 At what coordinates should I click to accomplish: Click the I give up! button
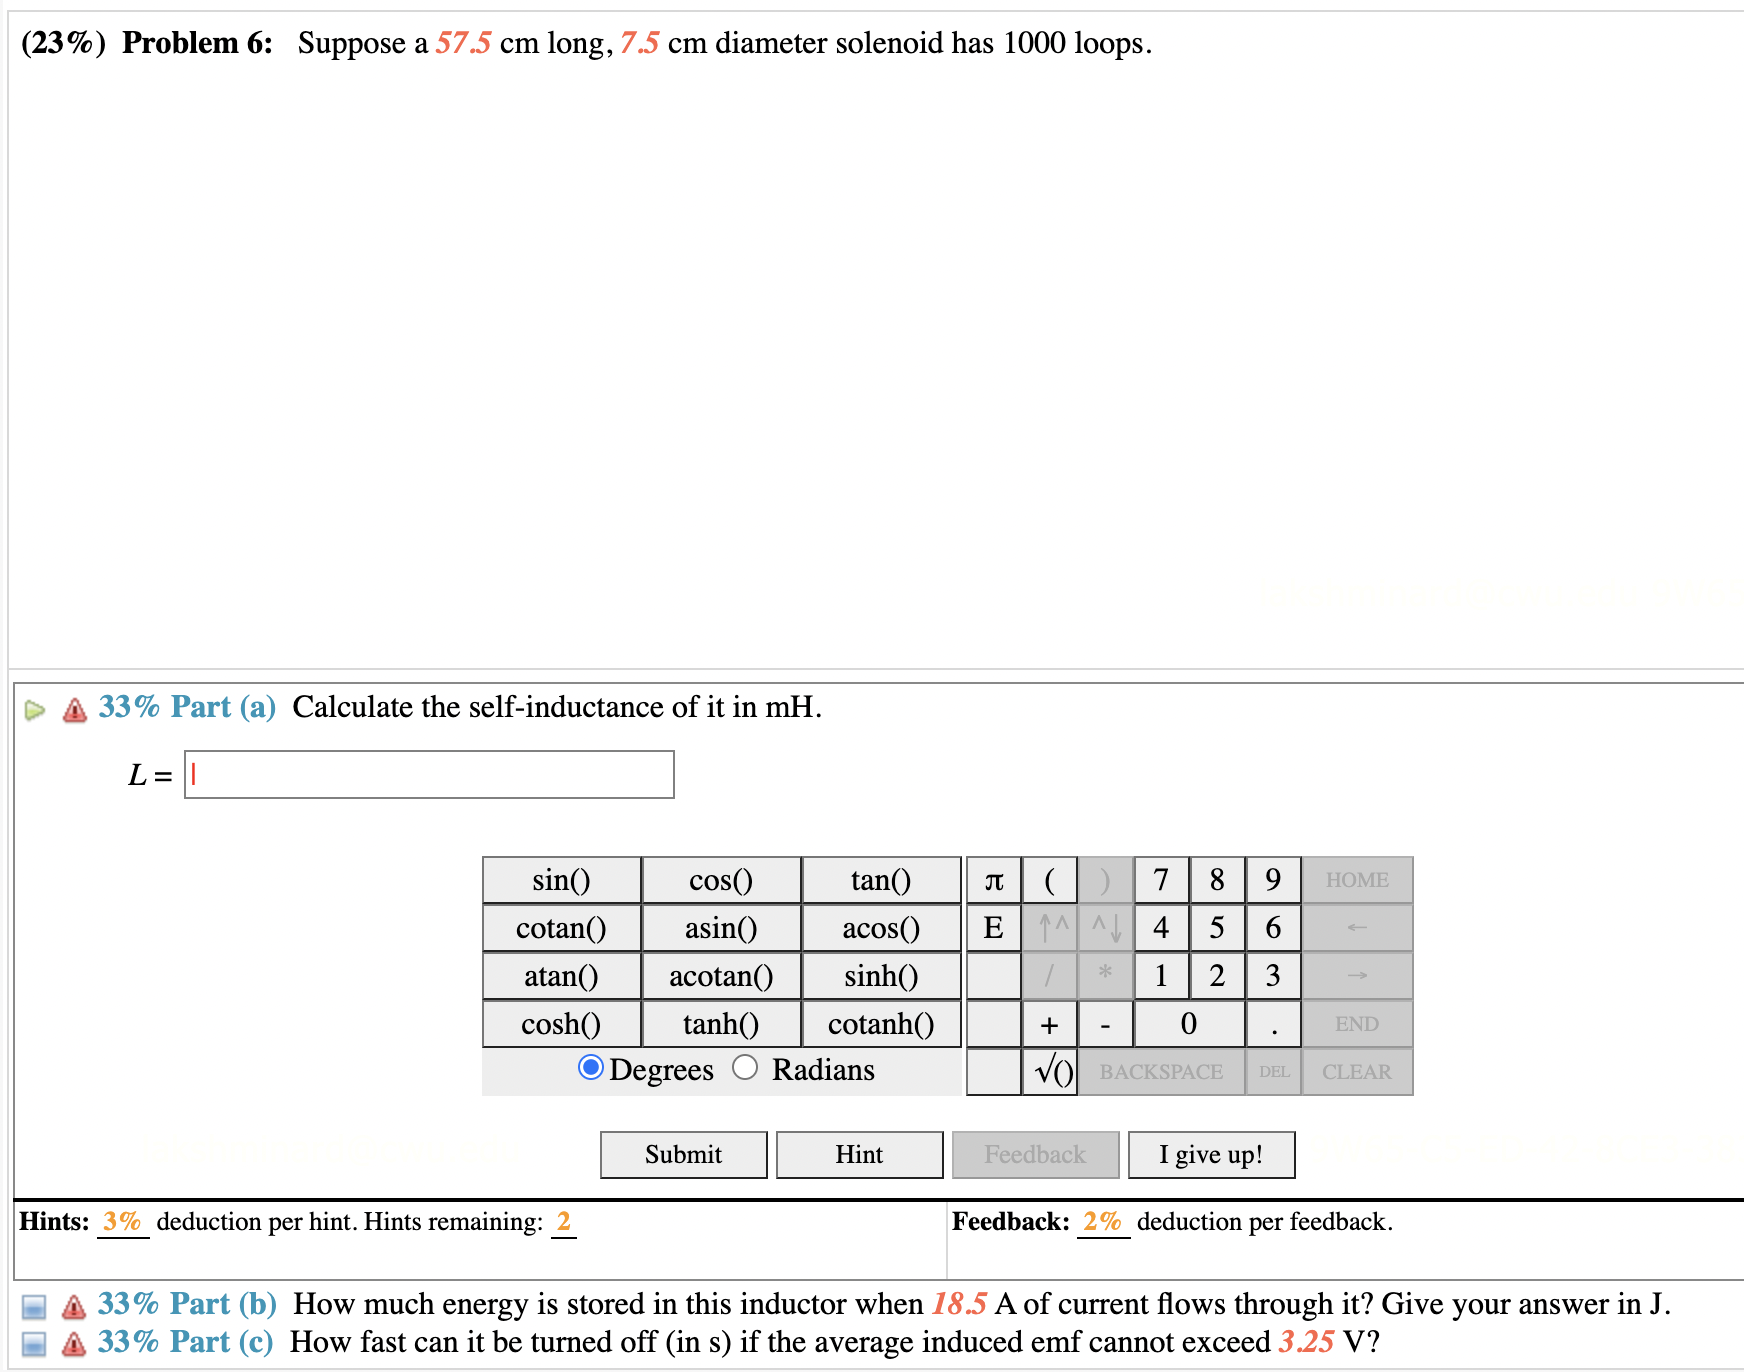click(1211, 1154)
